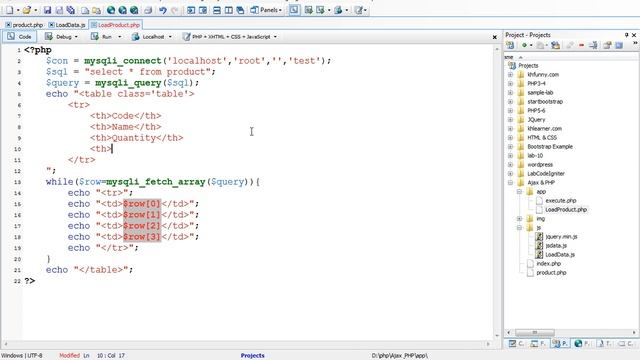Select the LoadProduct.php tab
Image resolution: width=640 pixels, height=360 pixels.
116,25
